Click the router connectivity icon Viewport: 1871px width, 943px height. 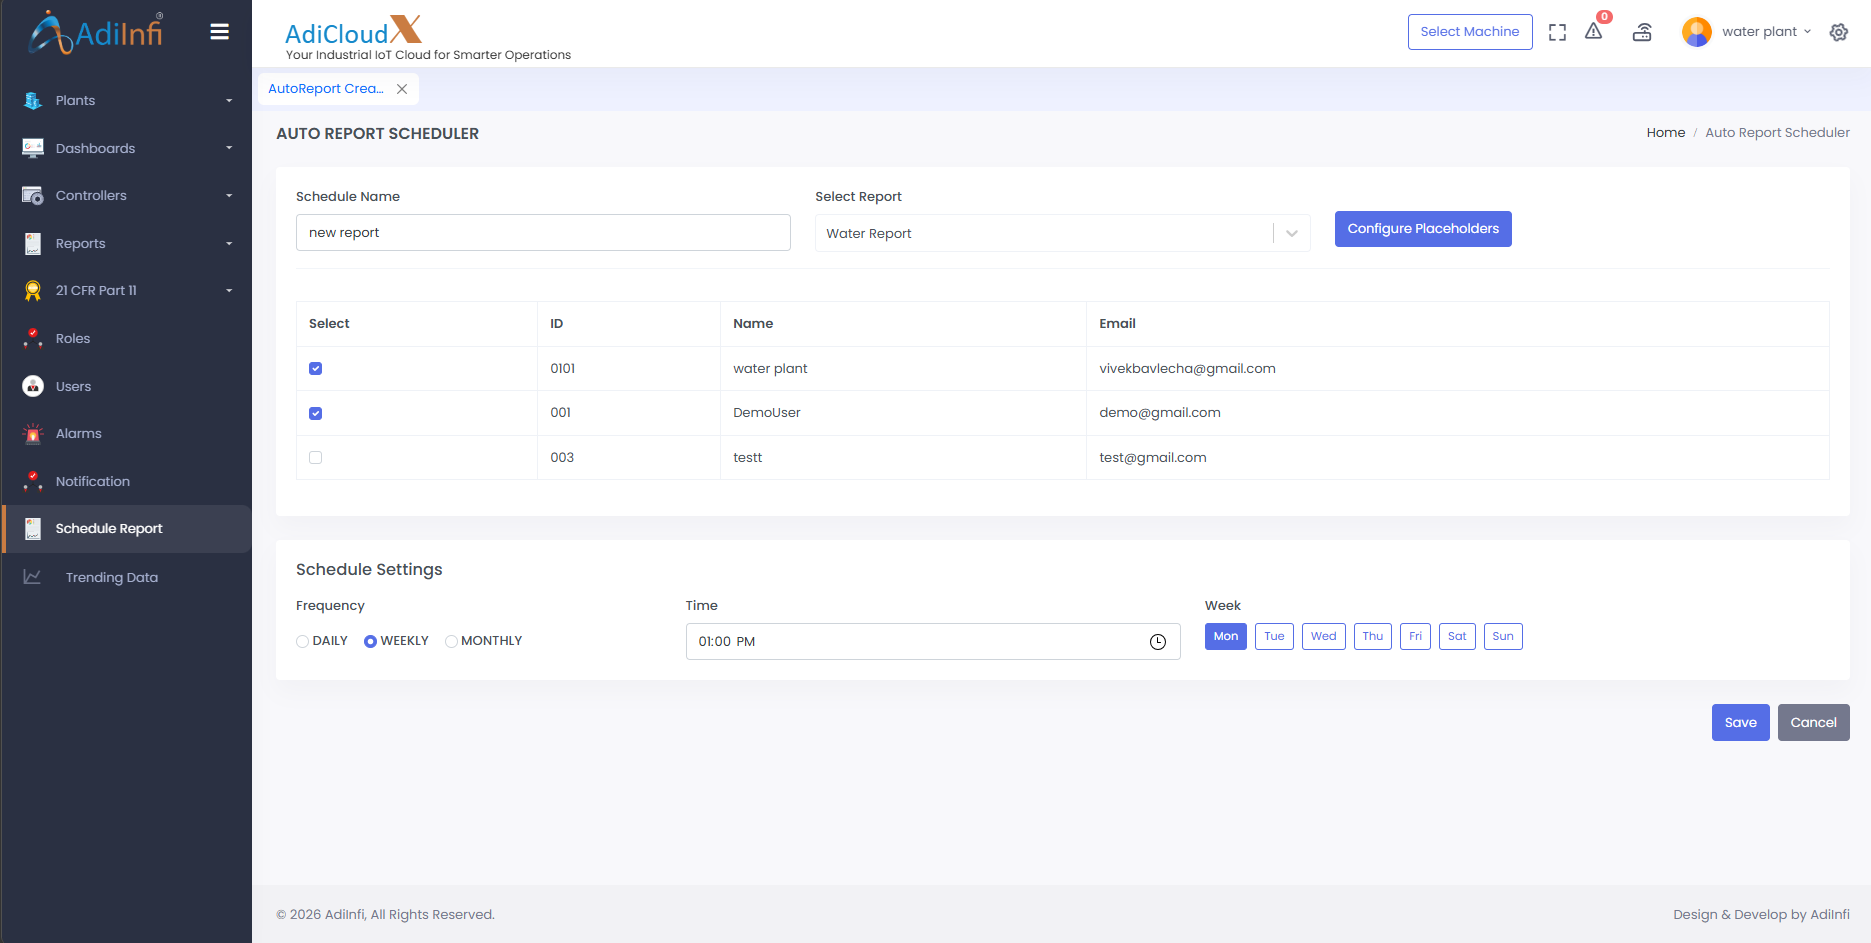tap(1642, 32)
